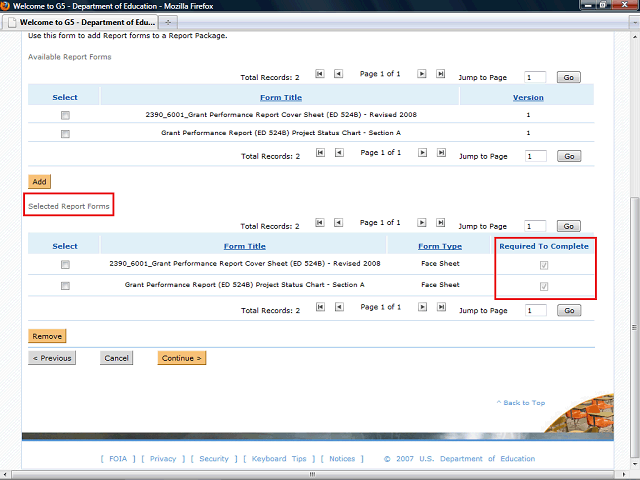This screenshot has height=480, width=640.
Task: Go back with Previous button
Action: click(52, 358)
